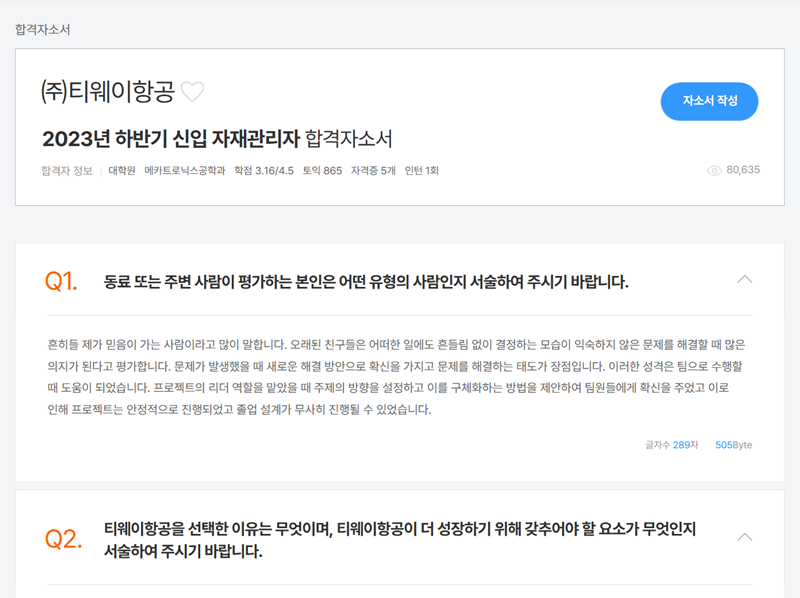Open the (주)티웨이항공 company title

click(x=108, y=92)
